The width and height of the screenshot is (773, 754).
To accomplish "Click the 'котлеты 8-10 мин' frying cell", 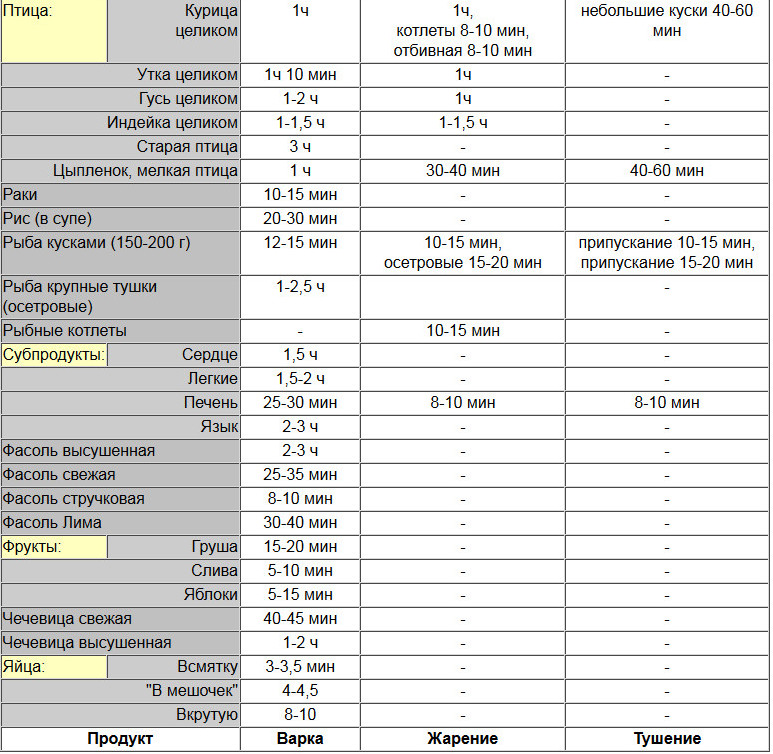I will [462, 31].
